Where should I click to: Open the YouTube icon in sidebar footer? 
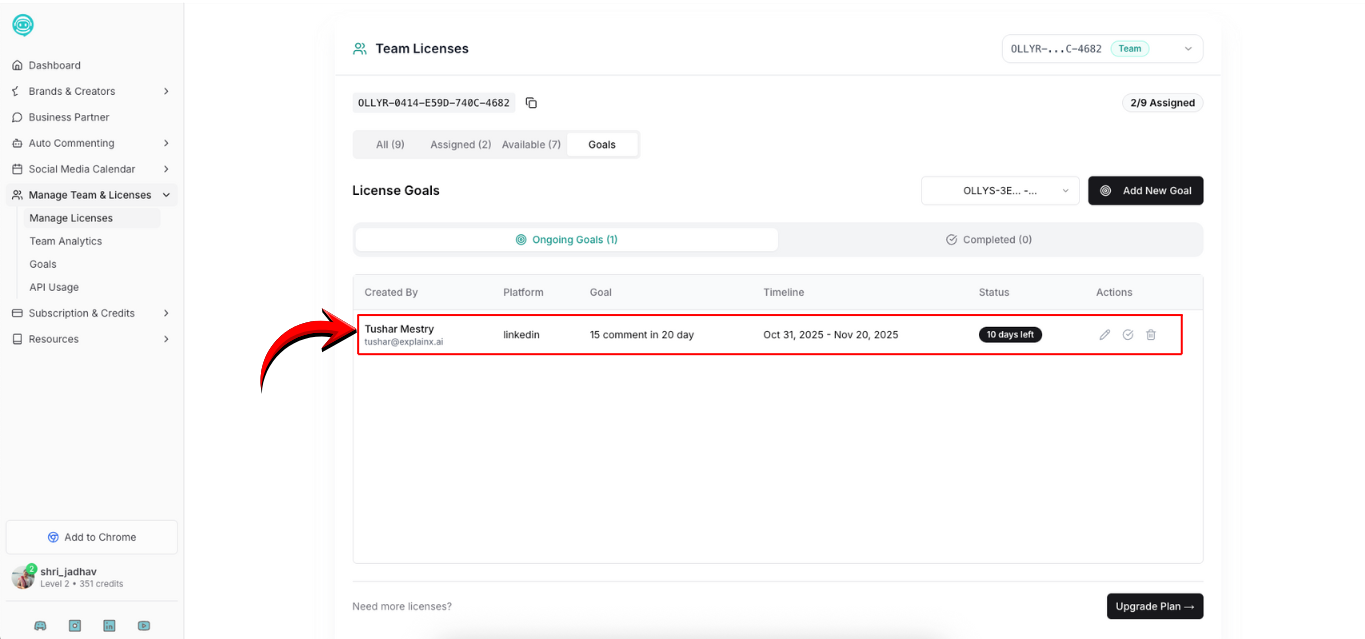point(144,626)
